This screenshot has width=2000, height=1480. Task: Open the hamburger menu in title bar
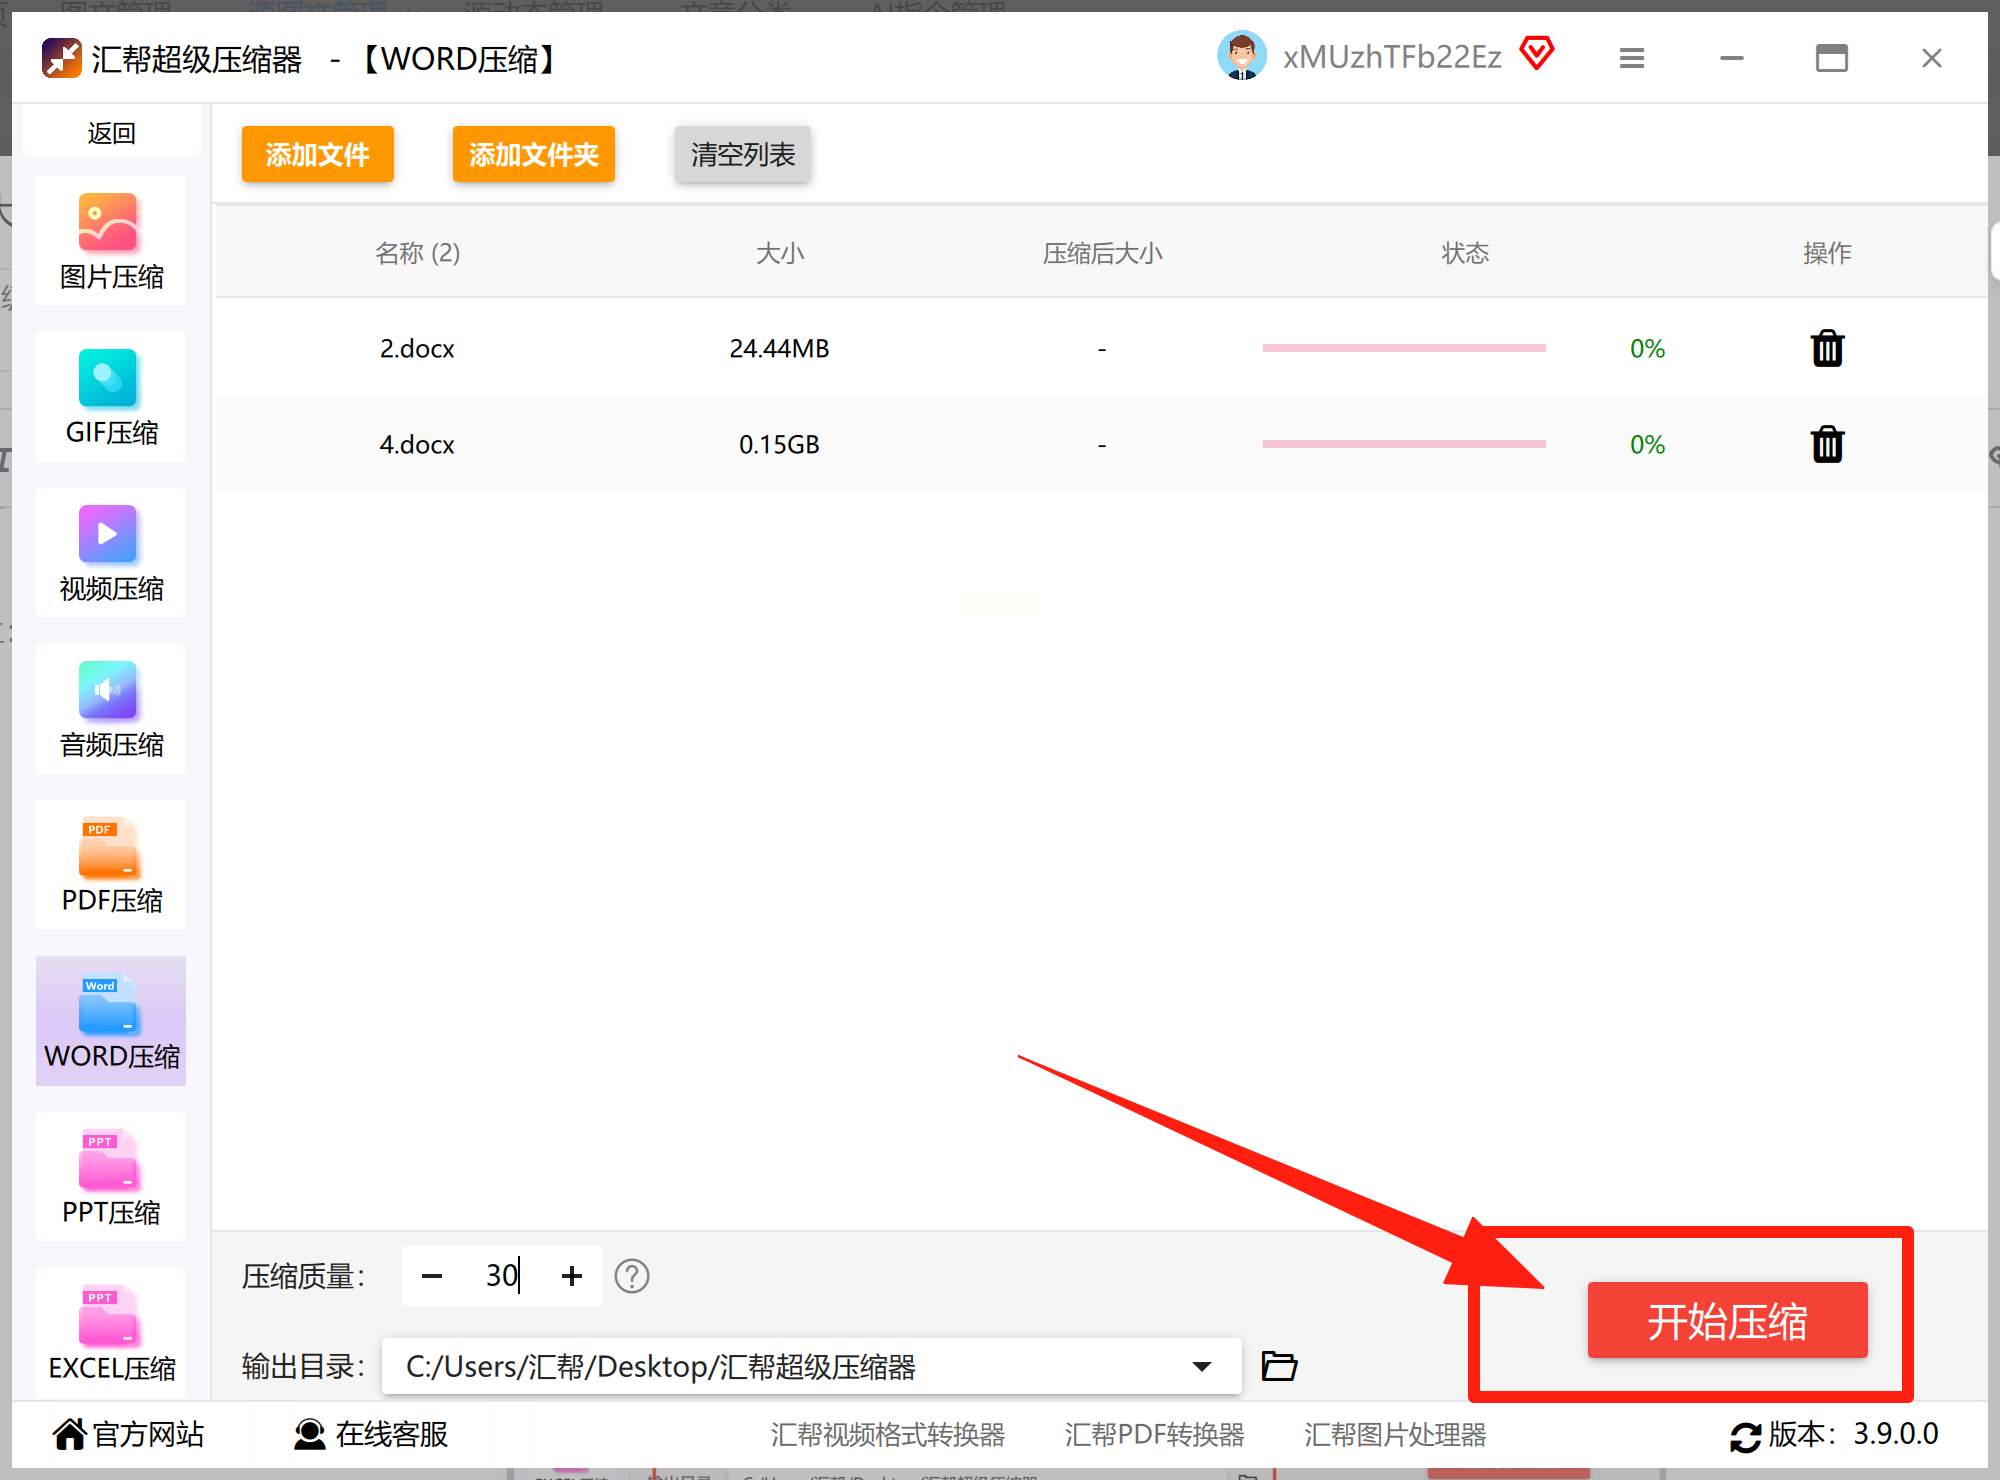(1632, 58)
